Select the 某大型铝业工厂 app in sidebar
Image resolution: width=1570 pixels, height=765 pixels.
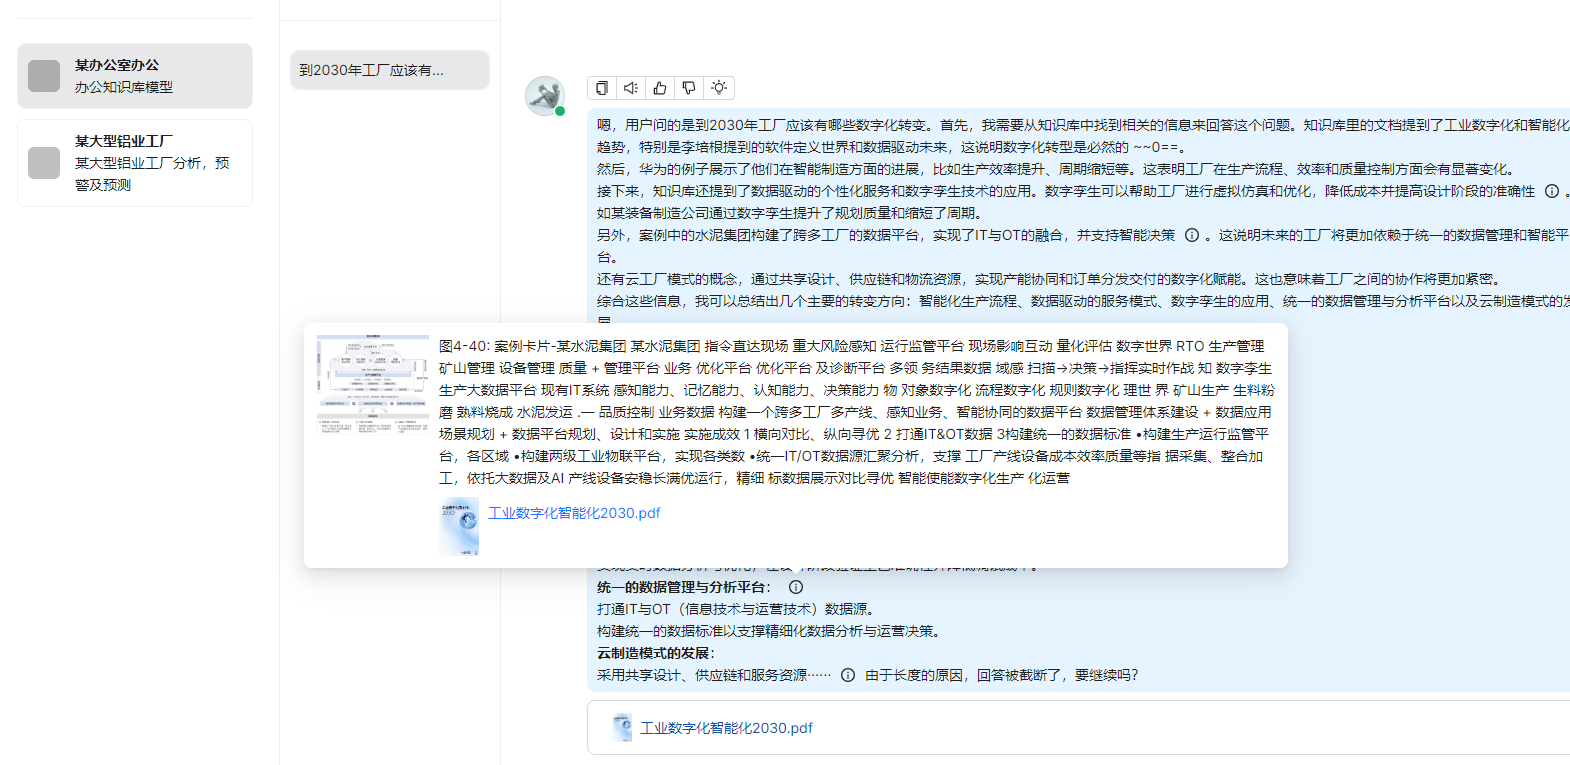tap(135, 163)
